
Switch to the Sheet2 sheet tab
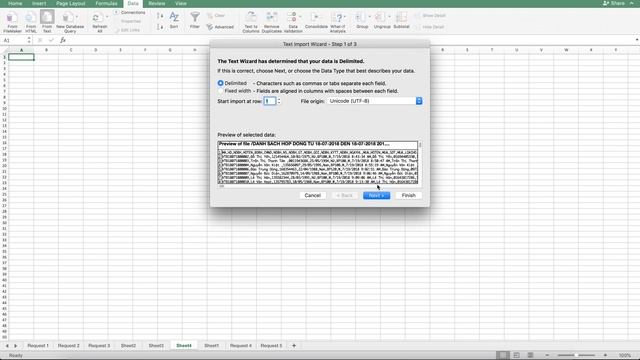(128, 346)
